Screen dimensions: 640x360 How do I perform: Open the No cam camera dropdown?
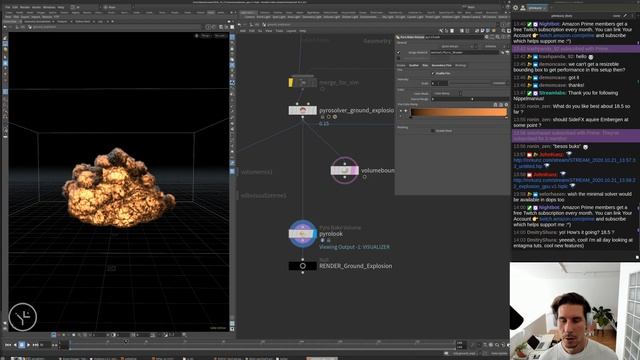pos(220,36)
